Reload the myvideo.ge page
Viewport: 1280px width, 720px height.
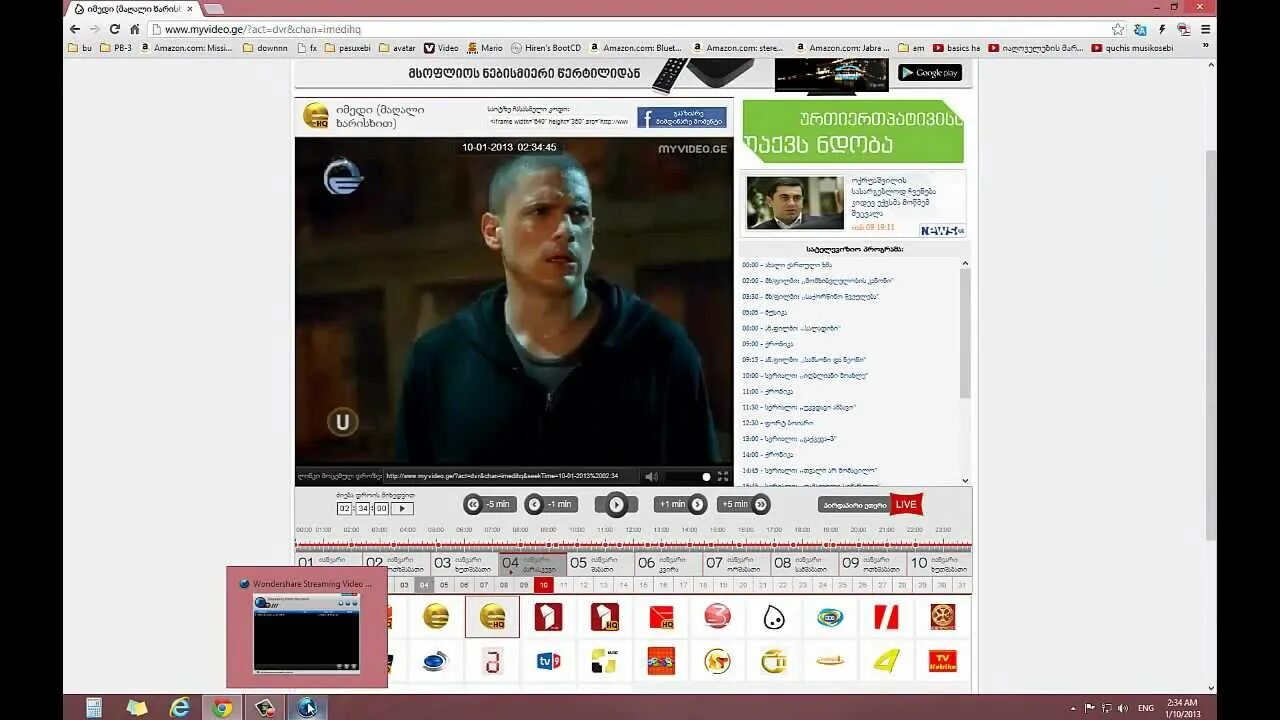tap(114, 29)
